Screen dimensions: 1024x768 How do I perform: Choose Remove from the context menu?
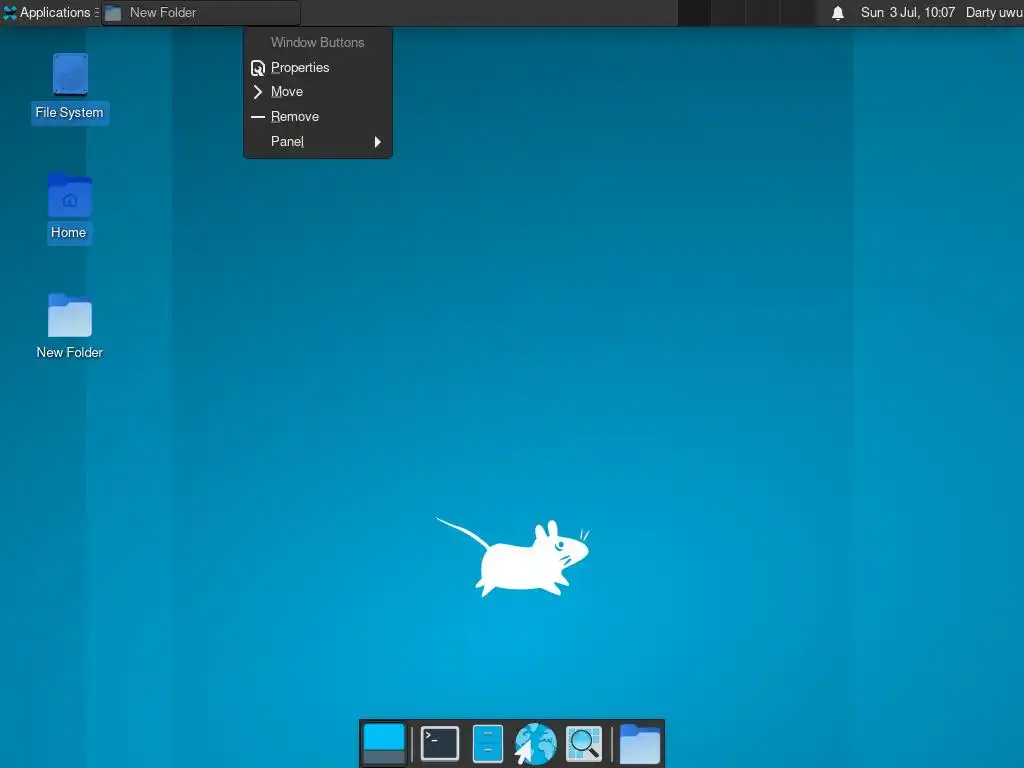pyautogui.click(x=317, y=116)
